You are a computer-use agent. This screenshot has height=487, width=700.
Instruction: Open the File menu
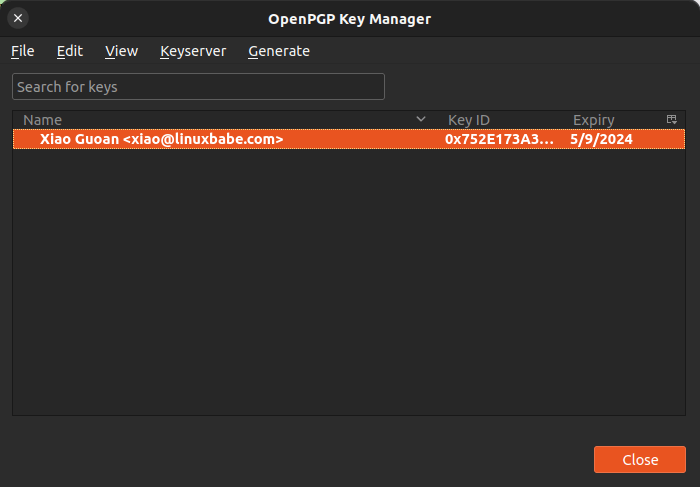pos(22,51)
